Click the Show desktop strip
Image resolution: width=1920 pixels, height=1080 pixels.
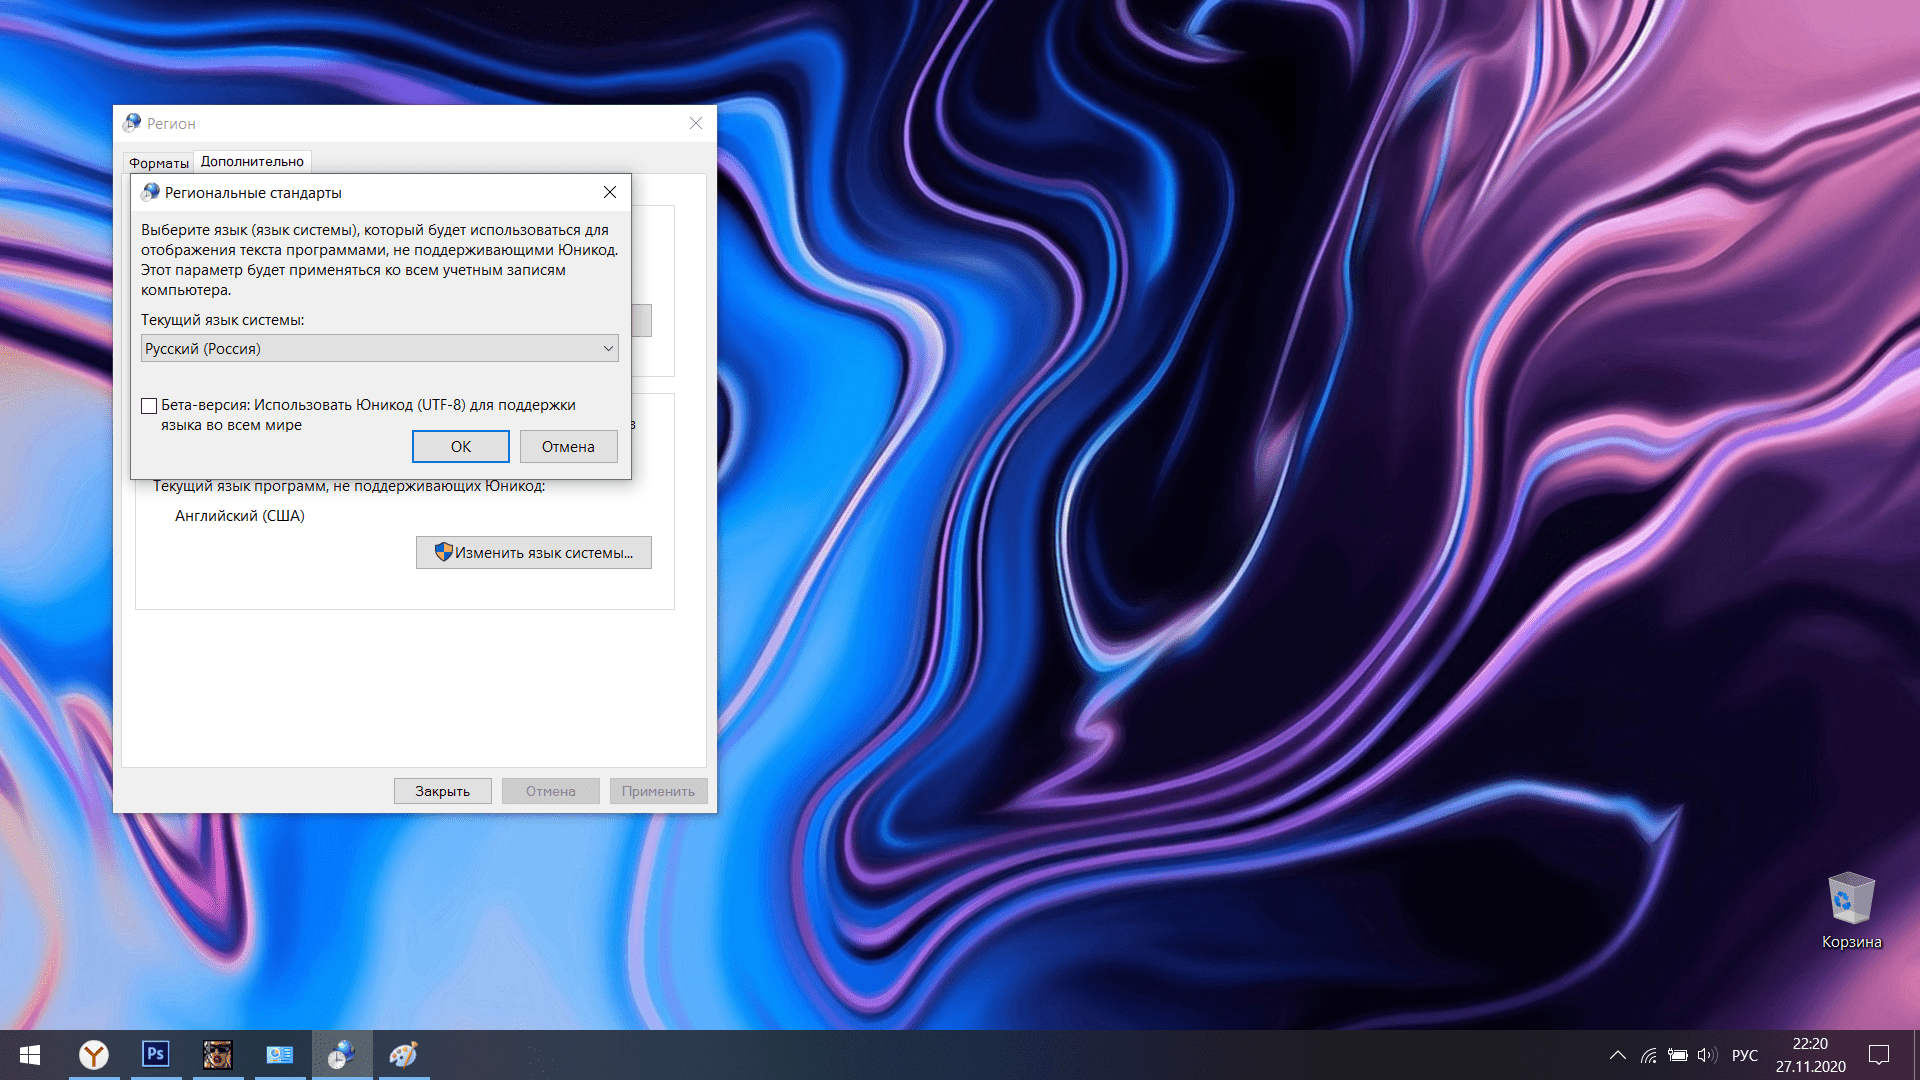click(x=1916, y=1055)
